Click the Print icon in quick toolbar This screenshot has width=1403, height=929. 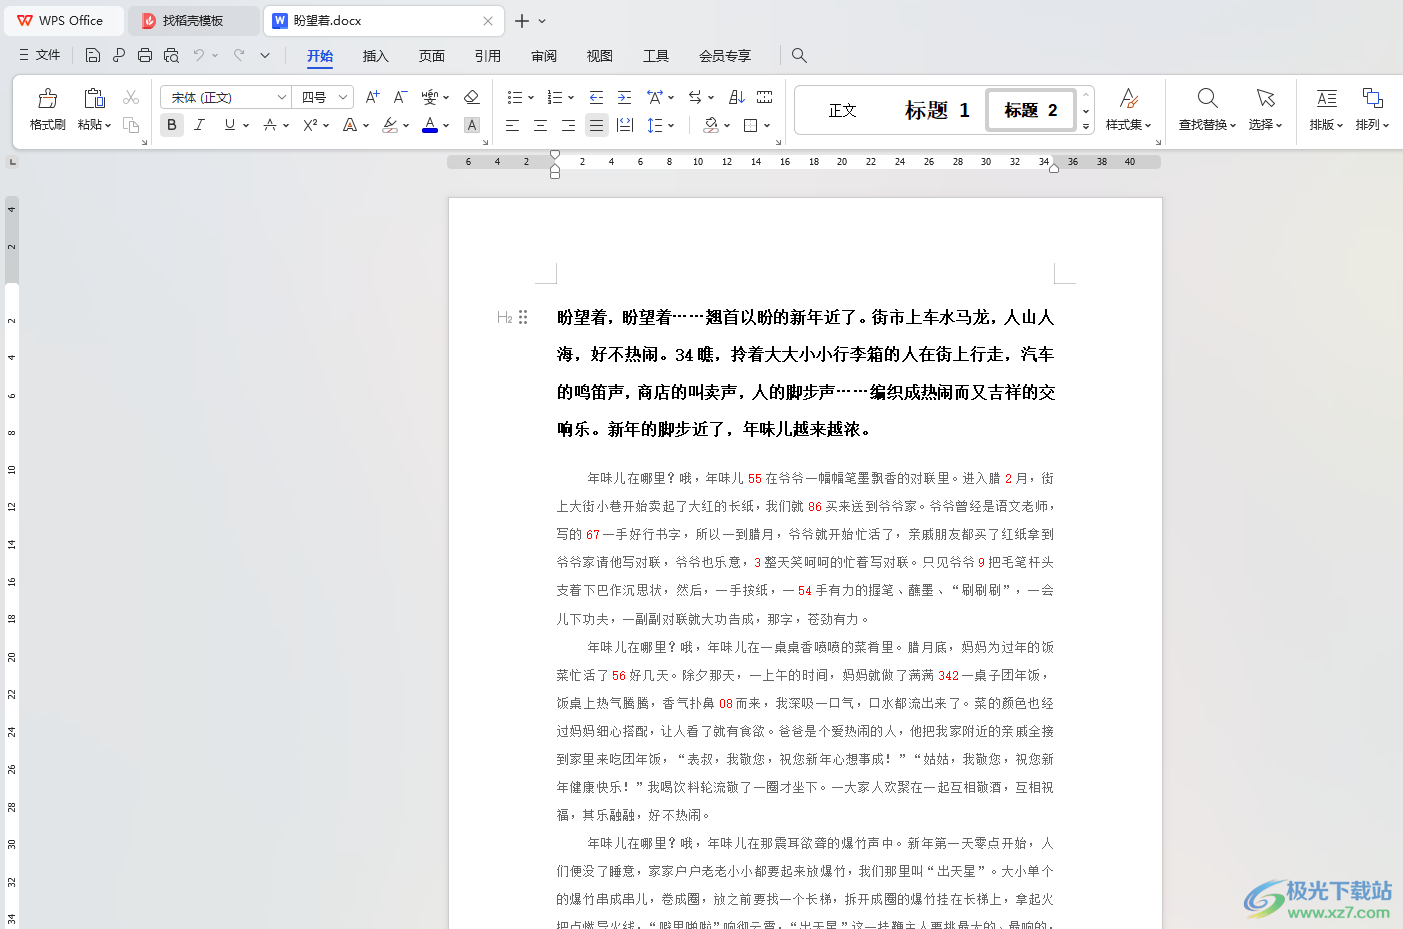pos(145,55)
